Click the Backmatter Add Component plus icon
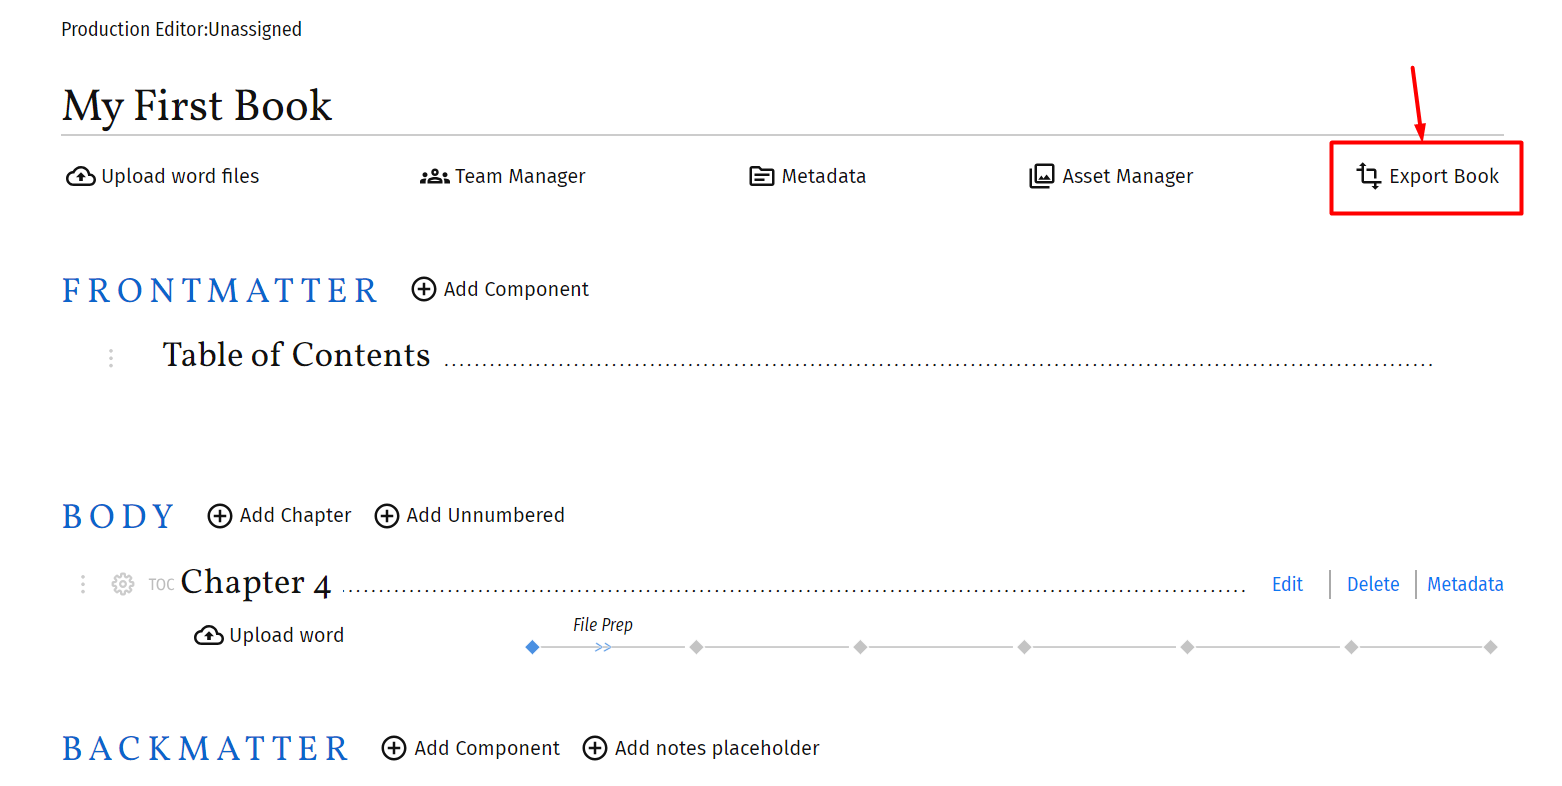The width and height of the screenshot is (1562, 786). coord(394,748)
